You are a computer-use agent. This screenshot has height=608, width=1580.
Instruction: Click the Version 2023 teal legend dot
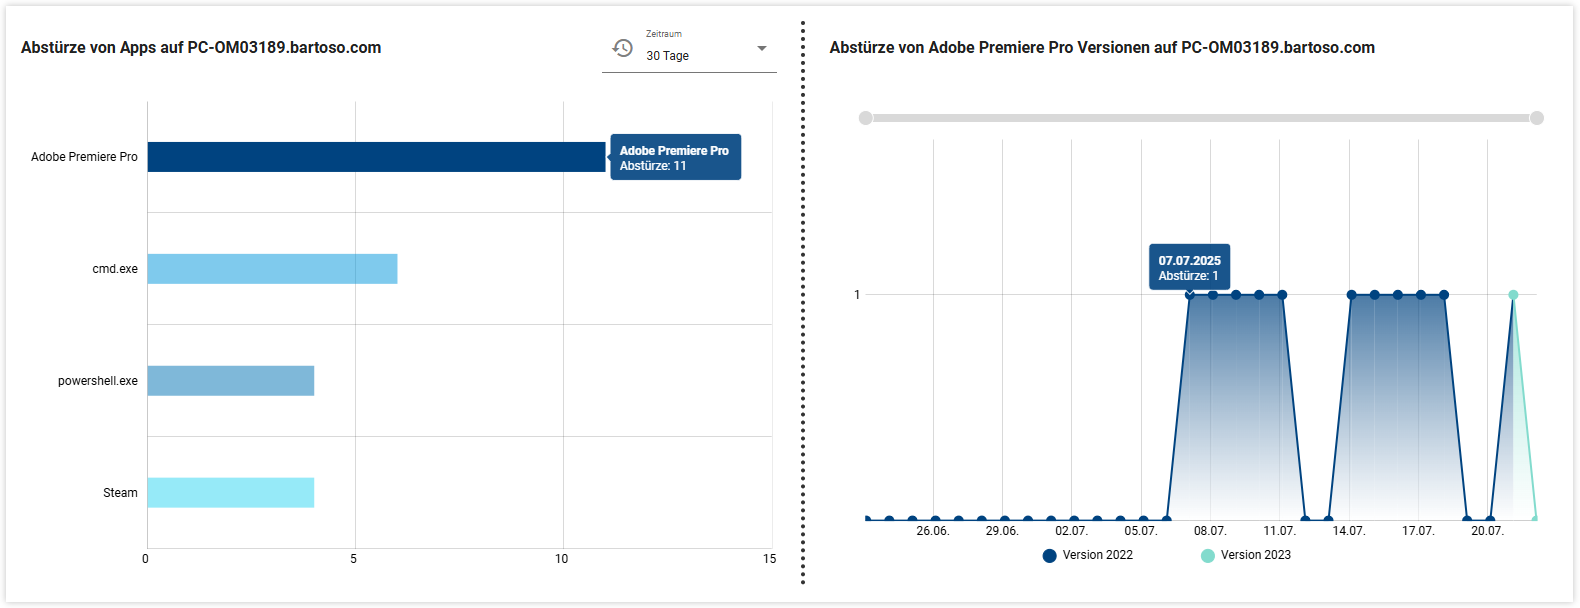[1207, 556]
